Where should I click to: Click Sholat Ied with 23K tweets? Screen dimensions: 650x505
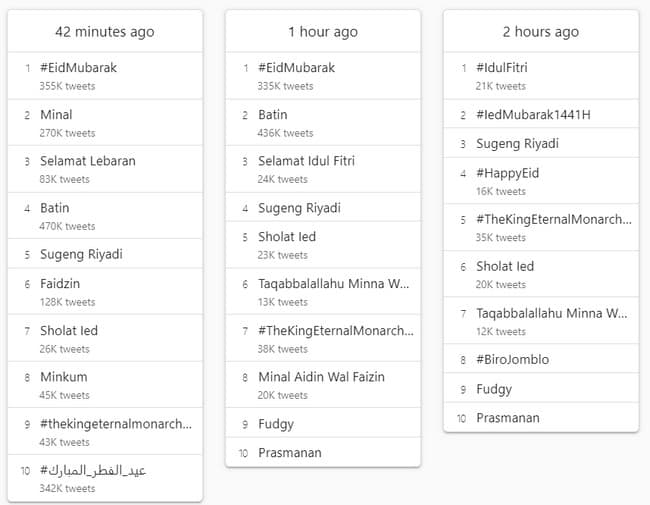point(287,237)
